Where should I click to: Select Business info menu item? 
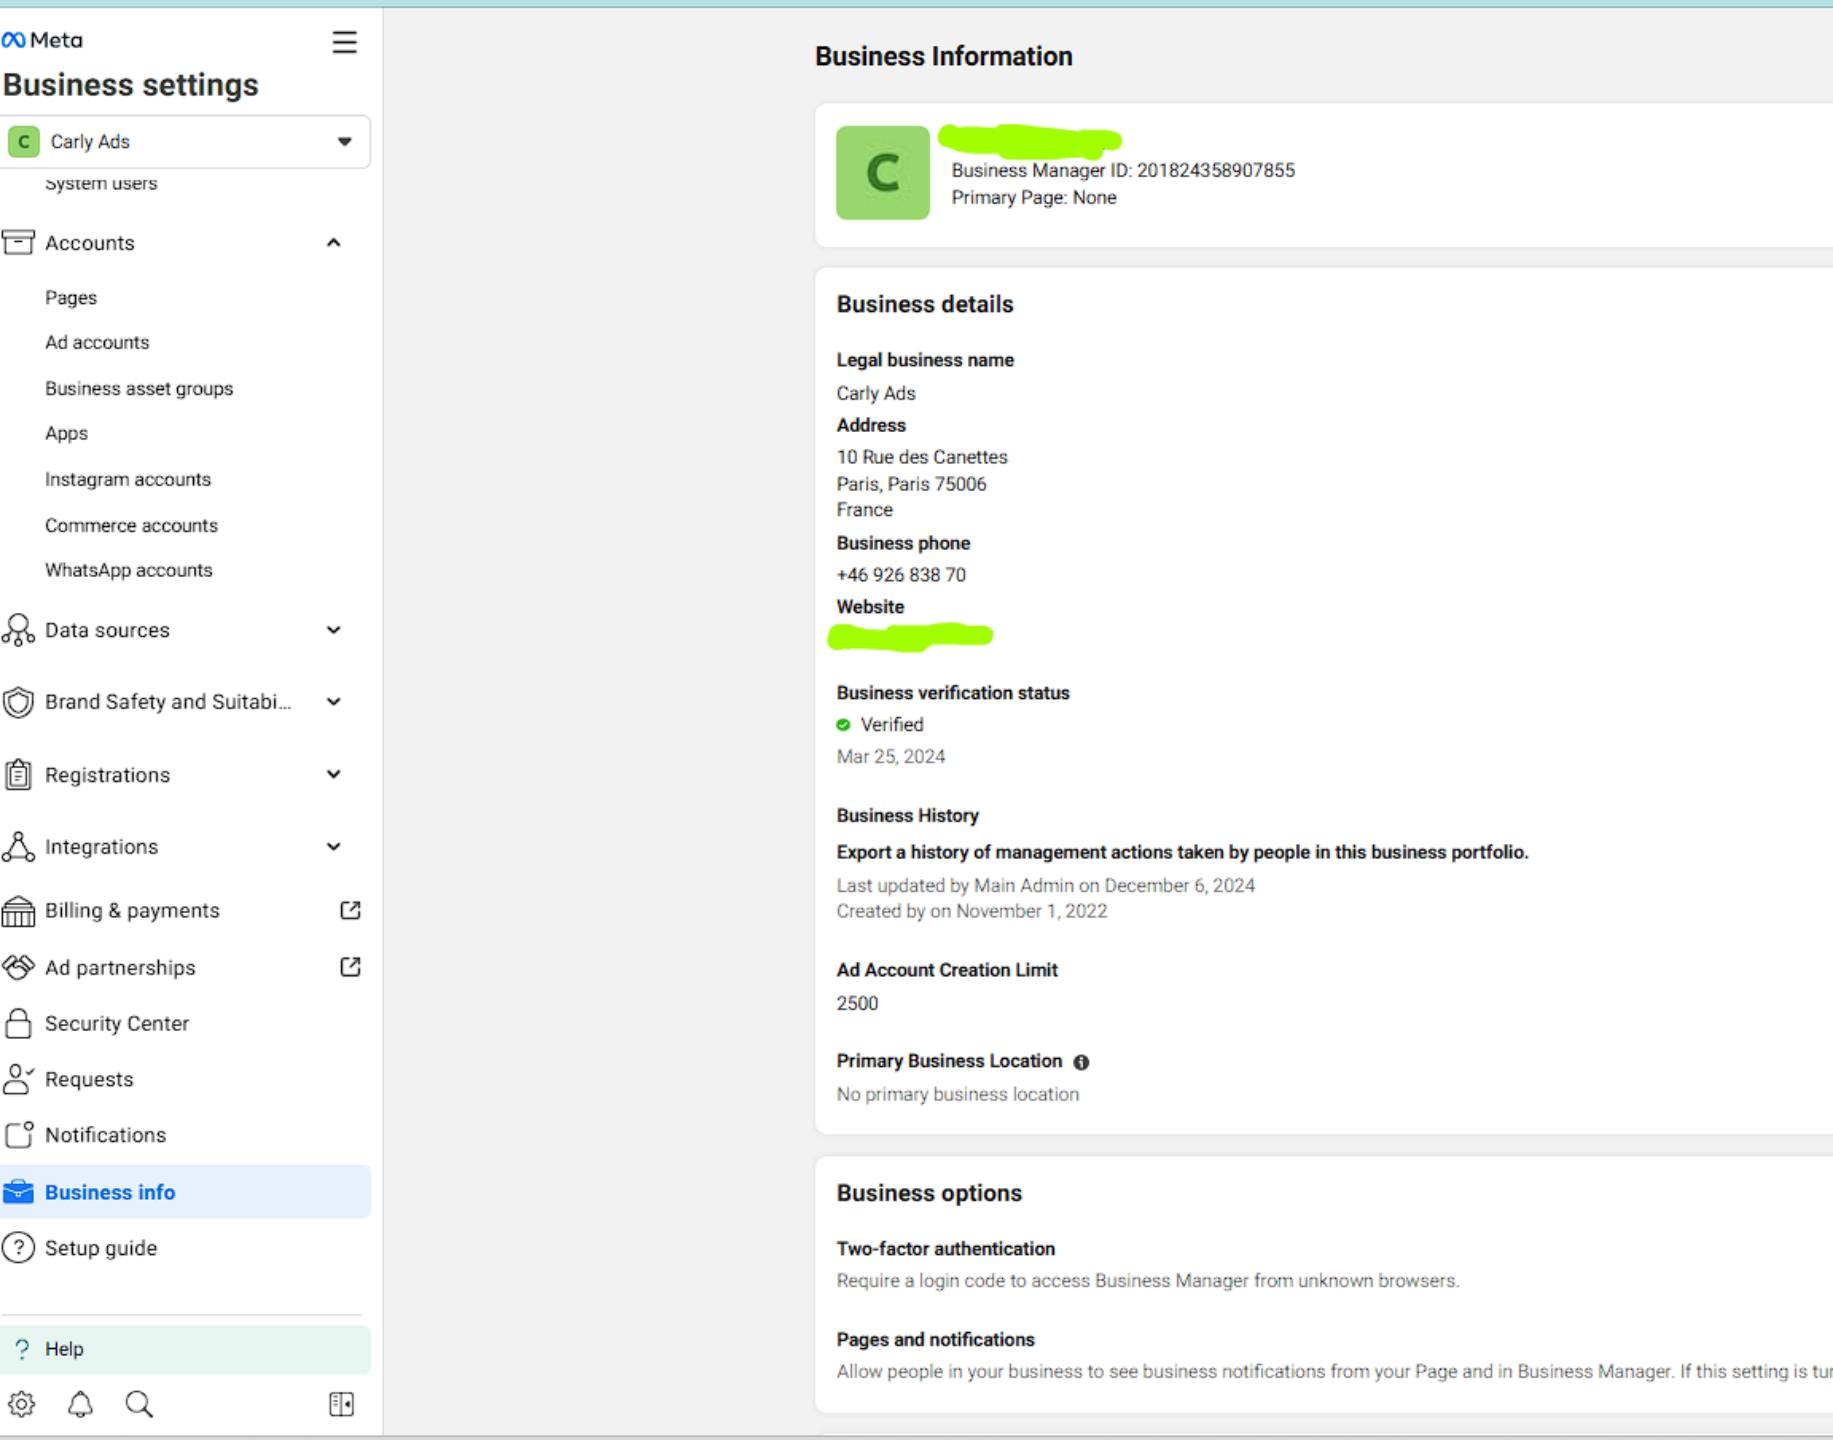(186, 1192)
